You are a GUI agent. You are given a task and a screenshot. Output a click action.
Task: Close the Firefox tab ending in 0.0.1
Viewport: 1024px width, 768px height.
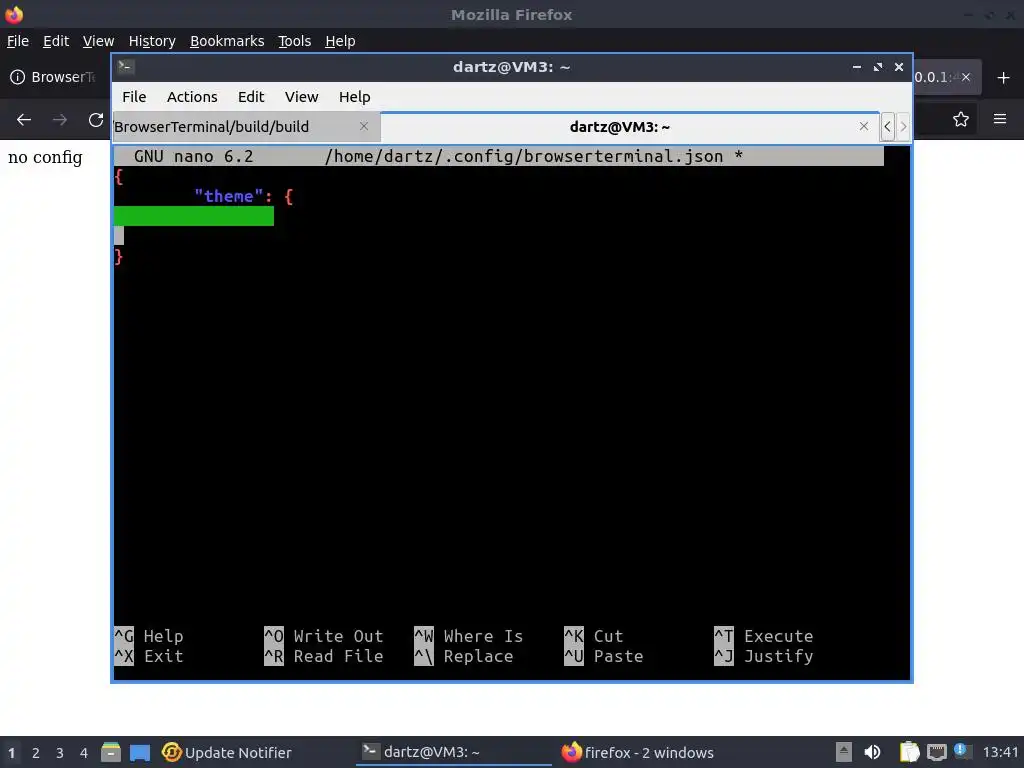coord(966,77)
